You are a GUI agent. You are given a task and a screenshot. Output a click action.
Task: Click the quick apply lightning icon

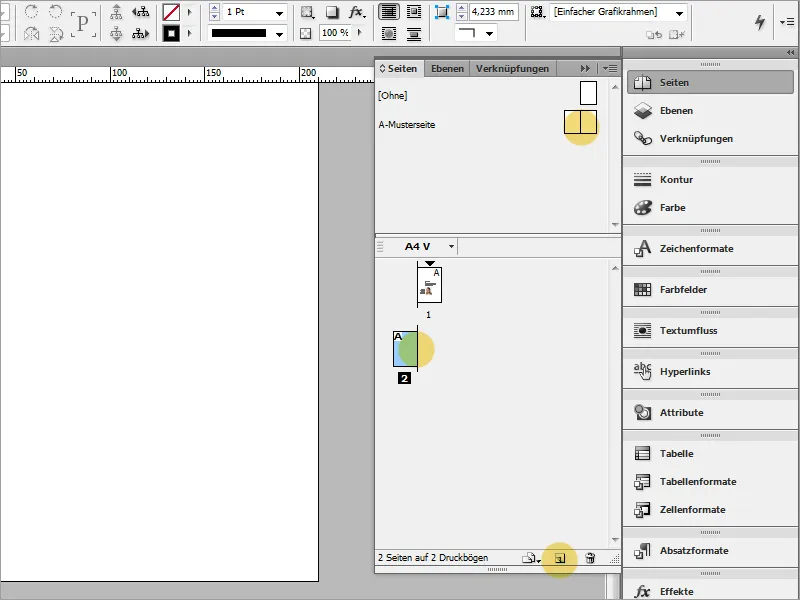(x=760, y=22)
